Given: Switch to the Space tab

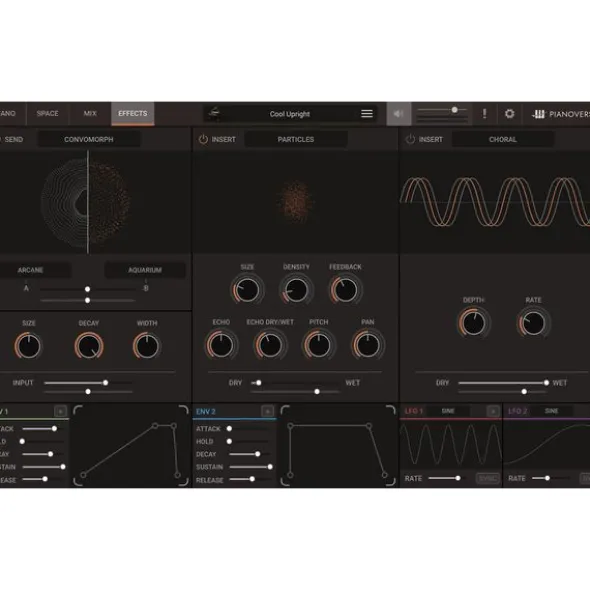Looking at the screenshot, I should [x=48, y=113].
